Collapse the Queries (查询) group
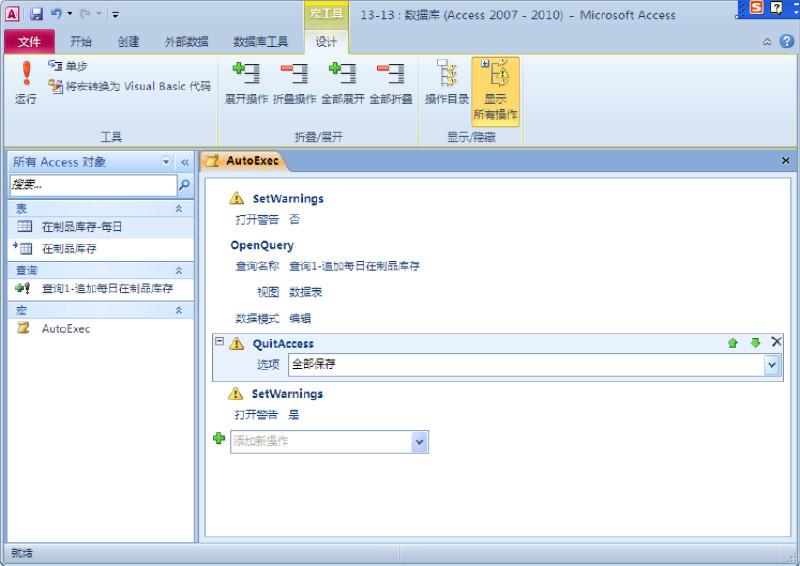 coord(179,270)
